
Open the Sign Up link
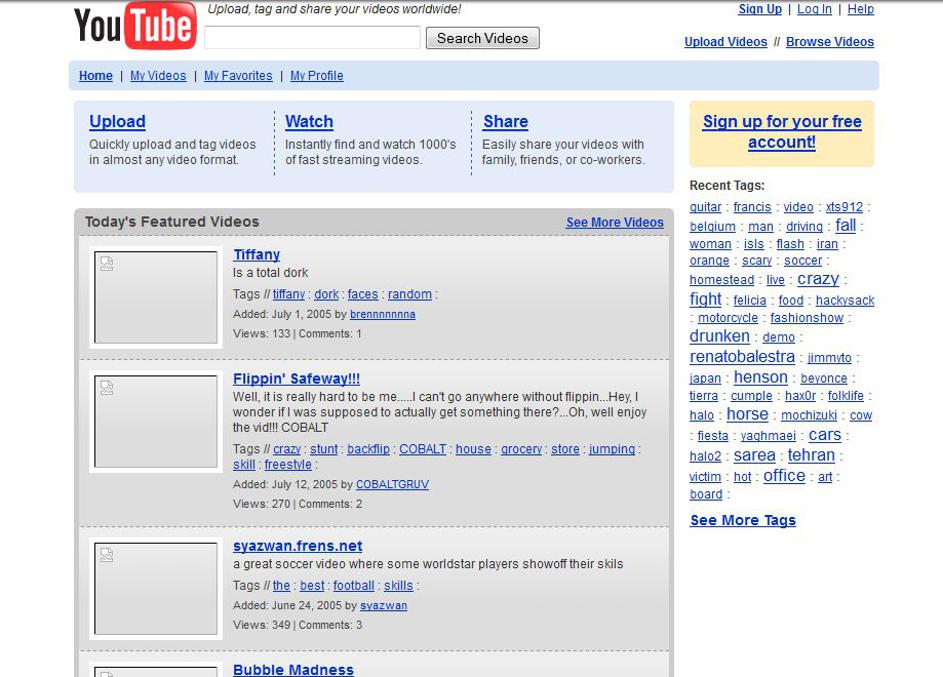click(x=759, y=9)
